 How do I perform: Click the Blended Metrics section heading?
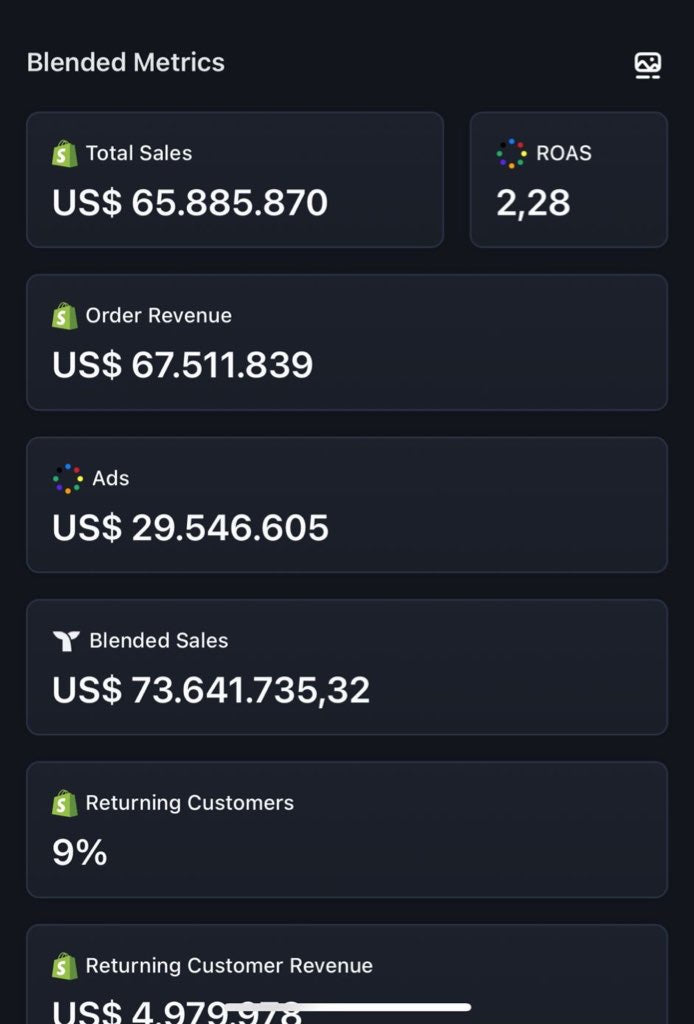coord(126,62)
